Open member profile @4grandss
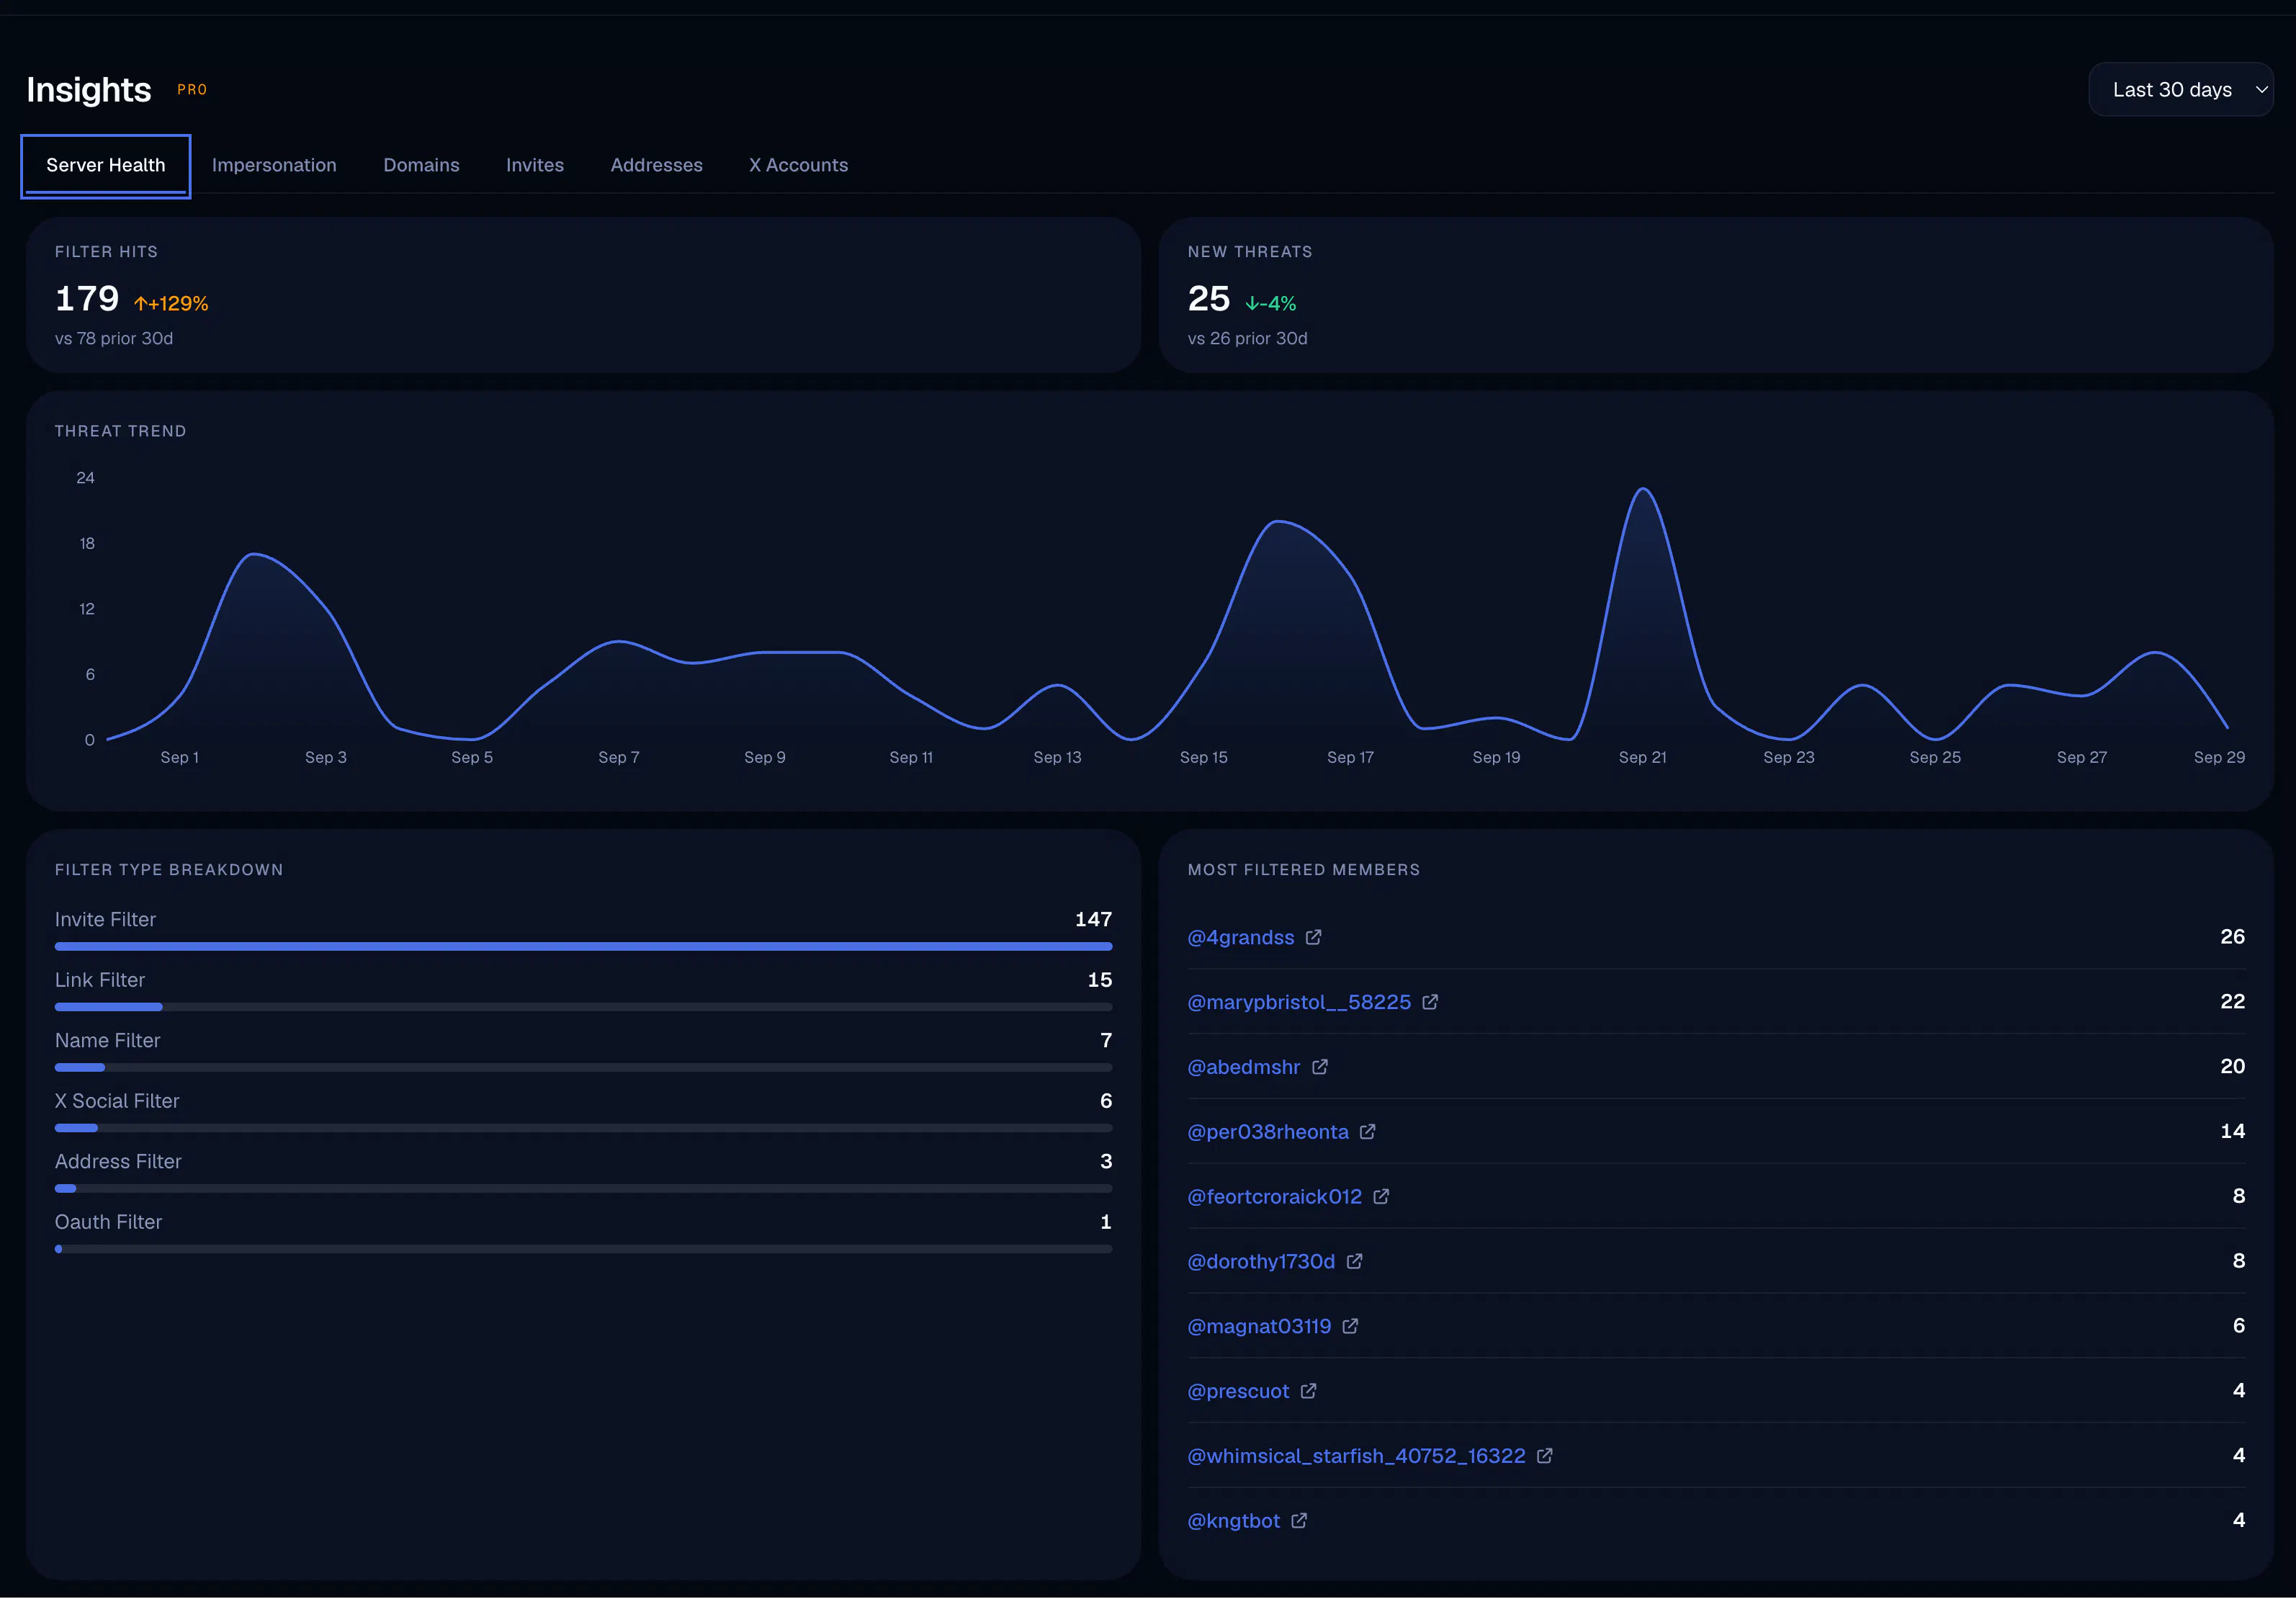 [1240, 938]
